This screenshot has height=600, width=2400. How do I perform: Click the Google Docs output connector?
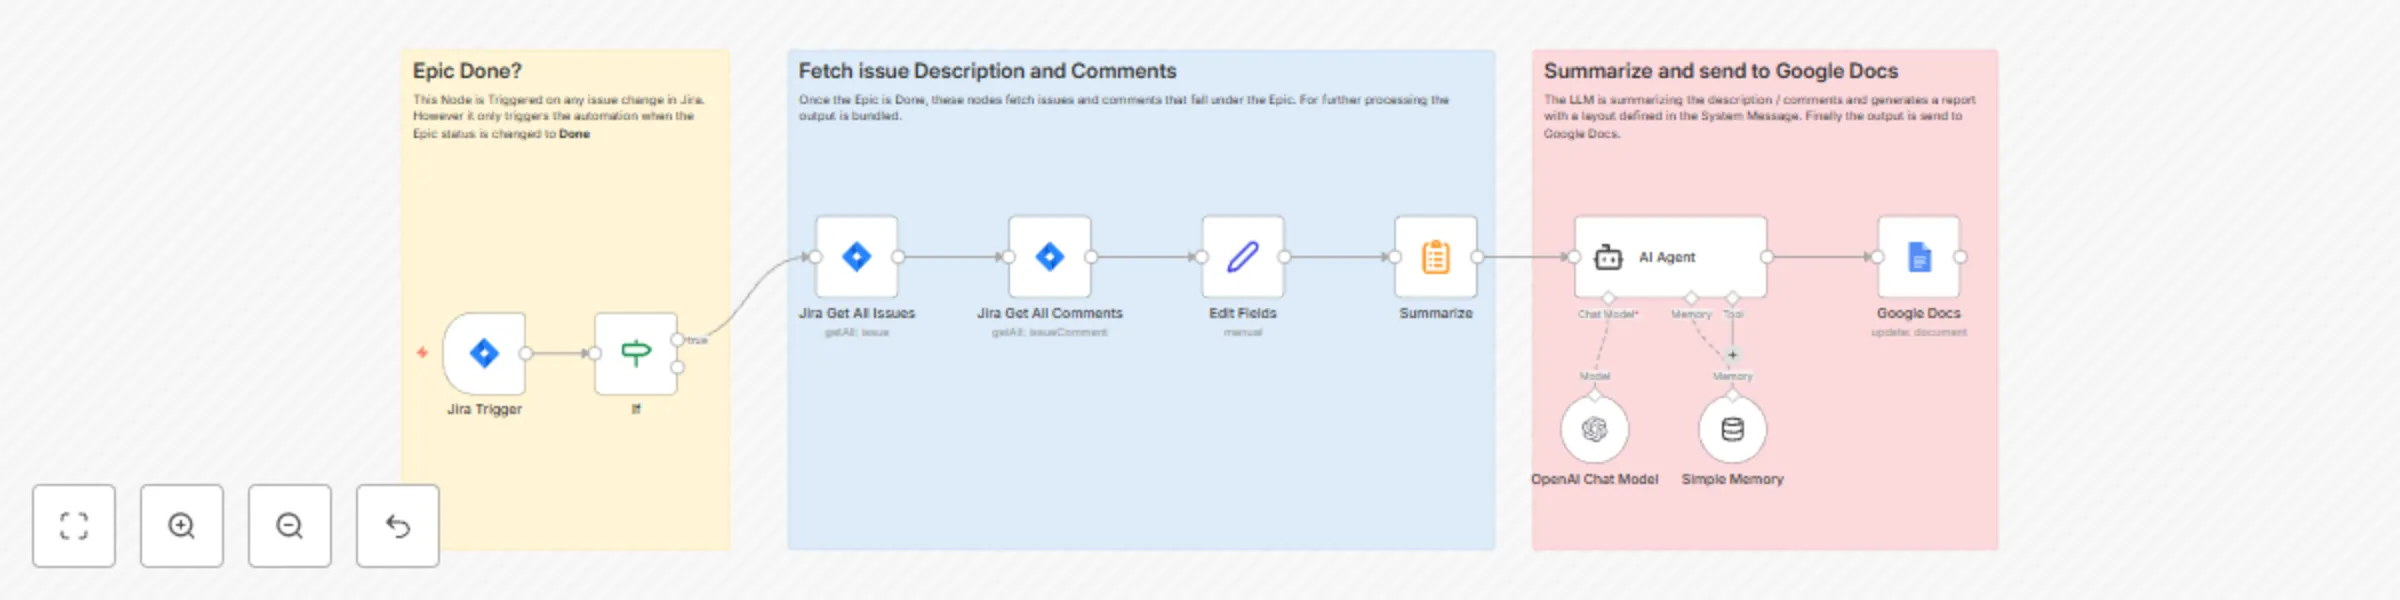(1960, 257)
